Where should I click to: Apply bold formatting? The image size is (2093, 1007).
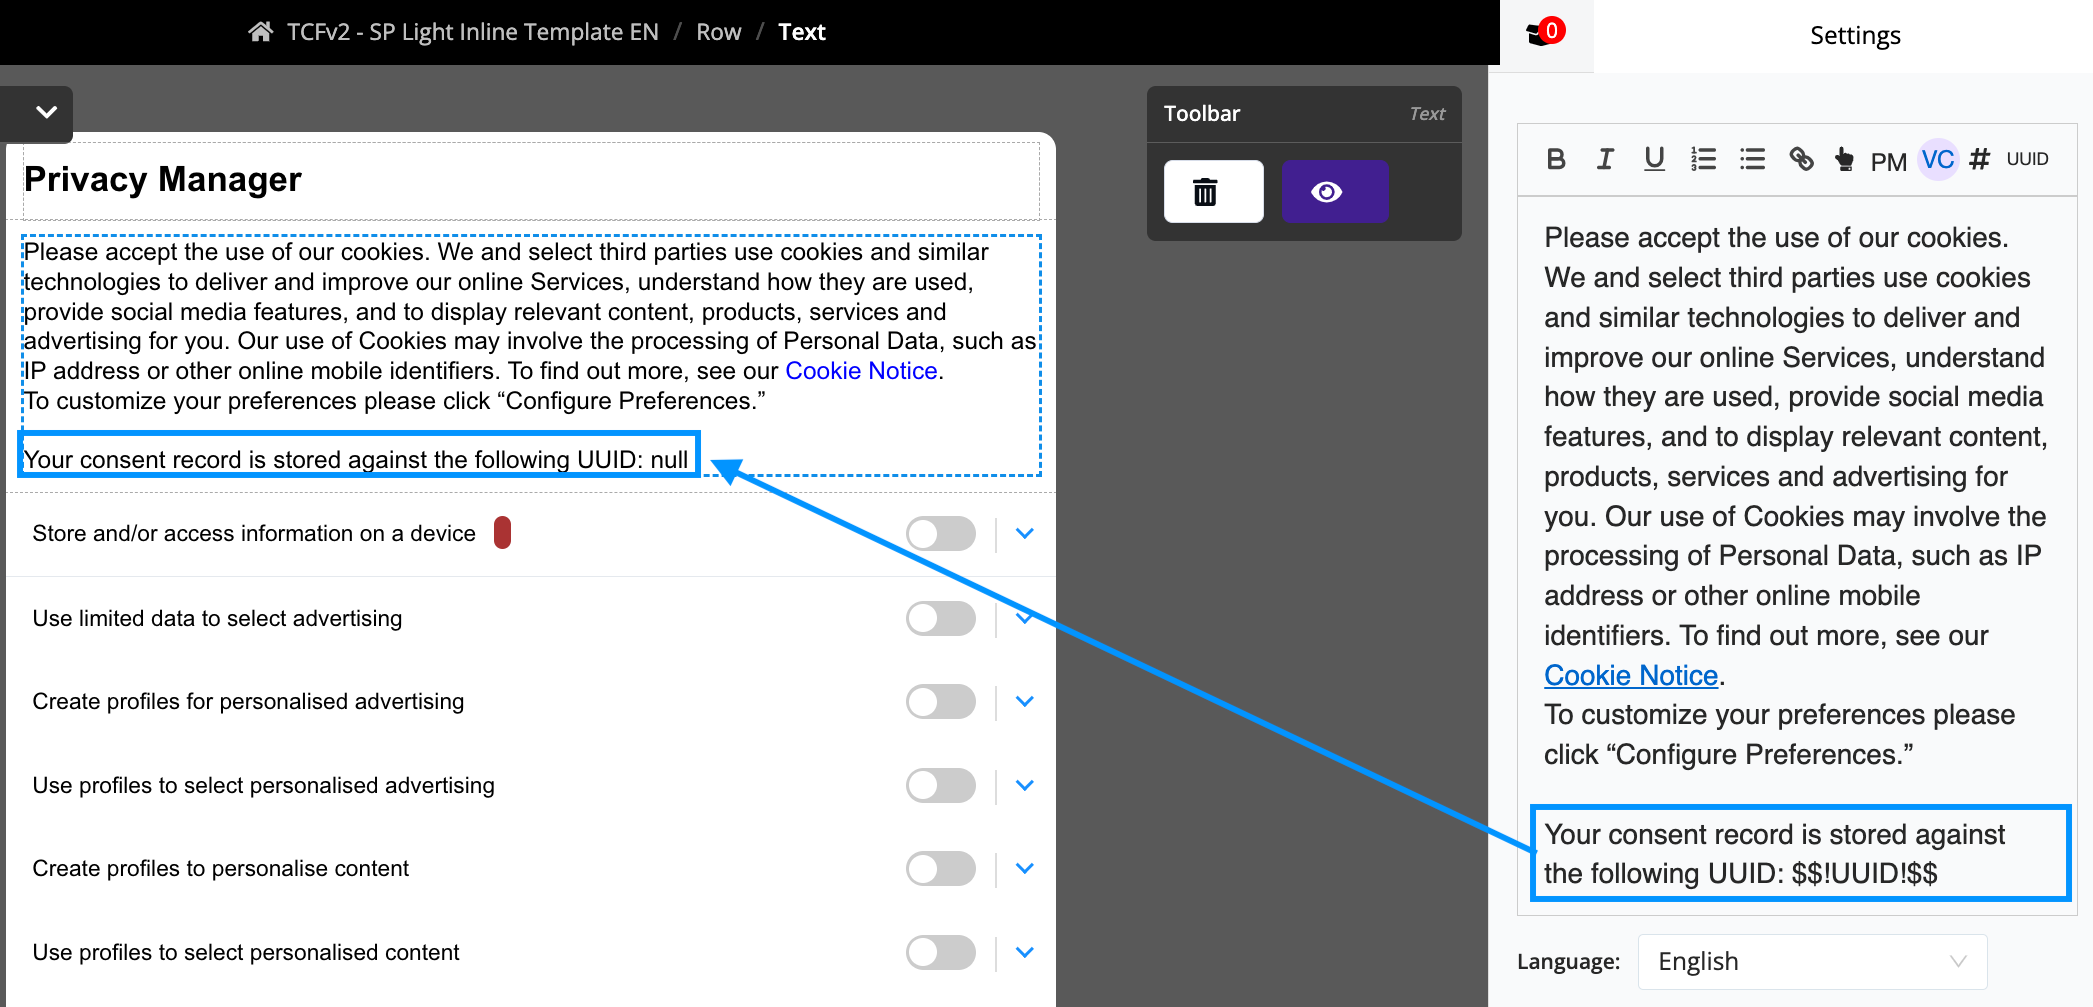click(x=1555, y=159)
